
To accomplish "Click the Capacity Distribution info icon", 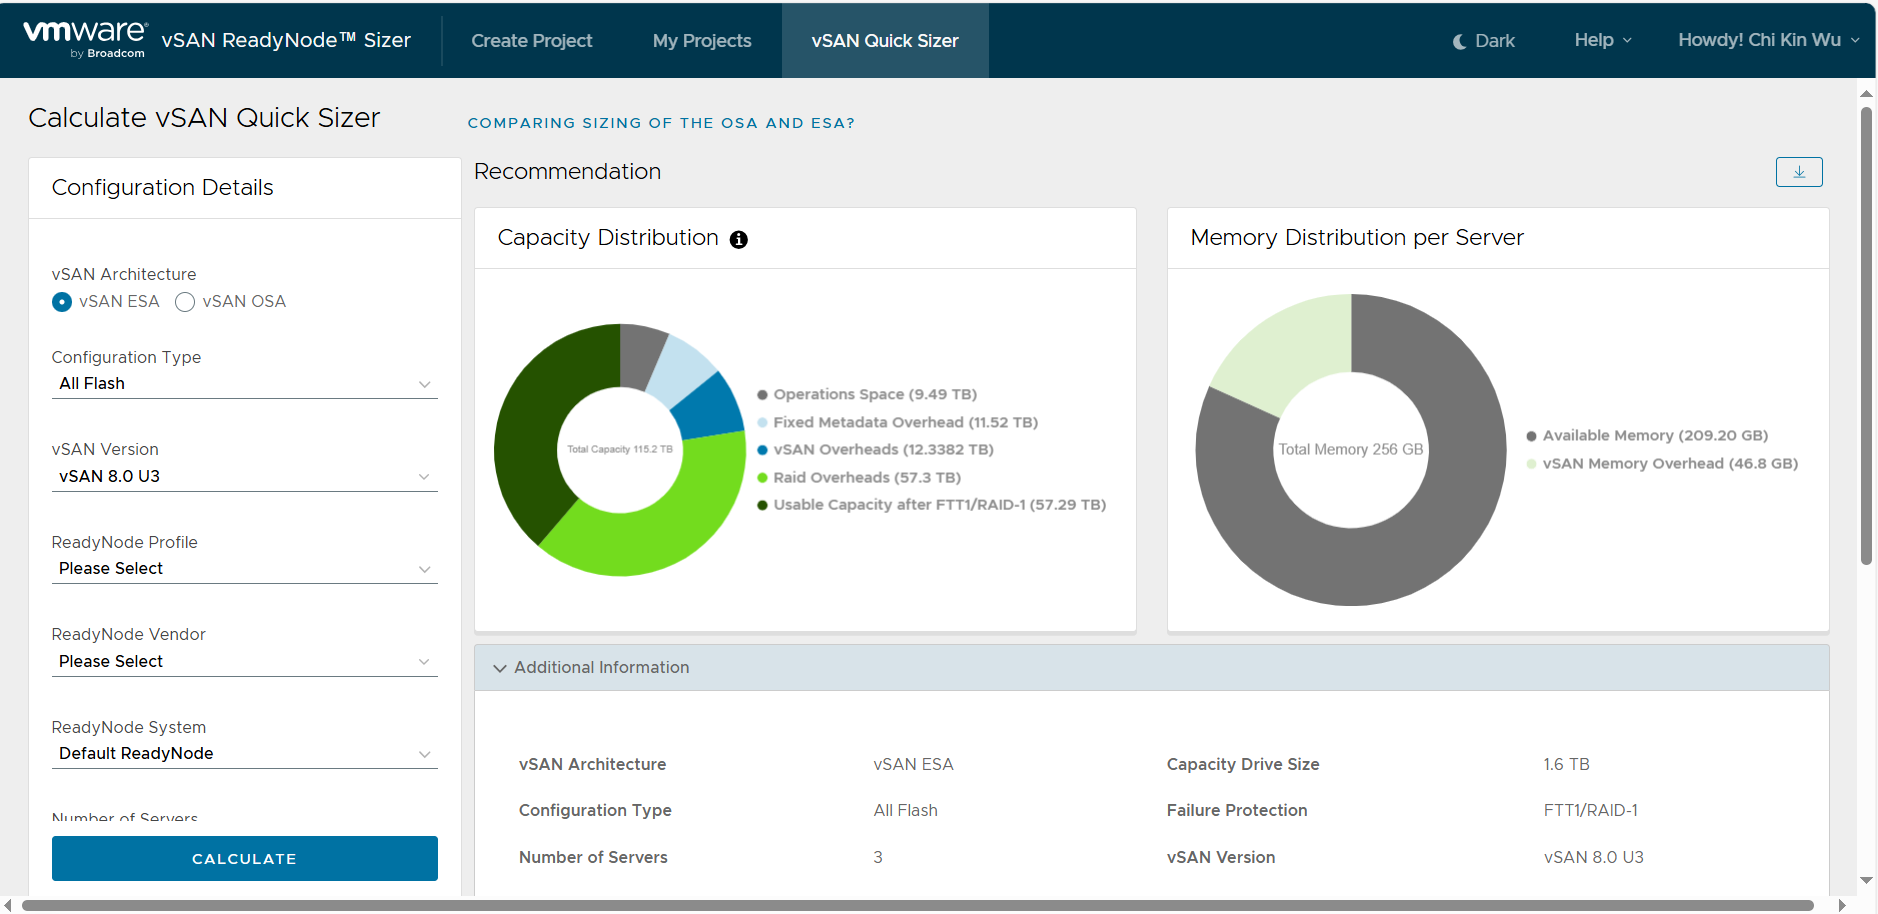I will click(738, 239).
